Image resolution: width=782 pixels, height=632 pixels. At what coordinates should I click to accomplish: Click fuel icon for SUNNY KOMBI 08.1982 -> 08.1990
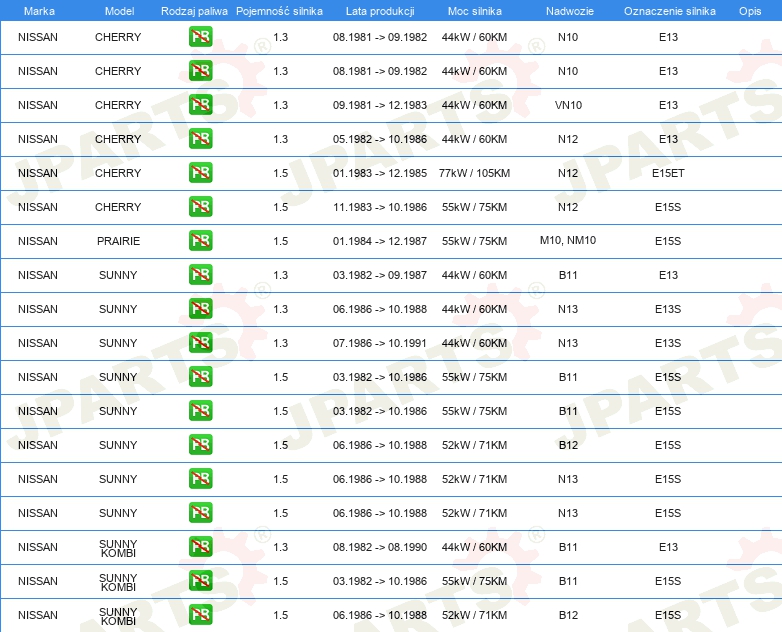pyautogui.click(x=200, y=547)
